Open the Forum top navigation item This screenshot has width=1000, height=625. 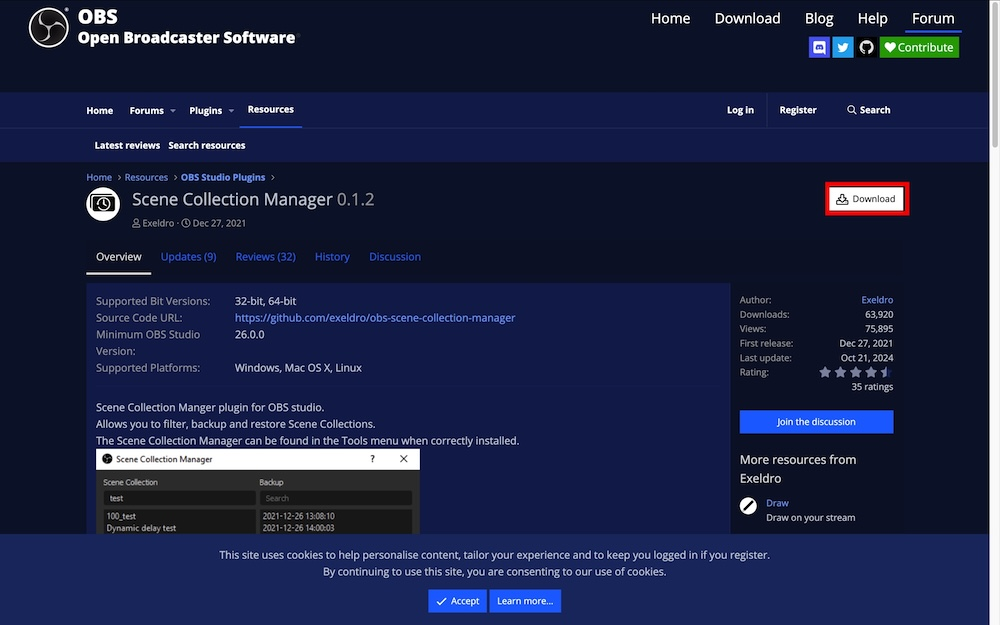point(933,18)
